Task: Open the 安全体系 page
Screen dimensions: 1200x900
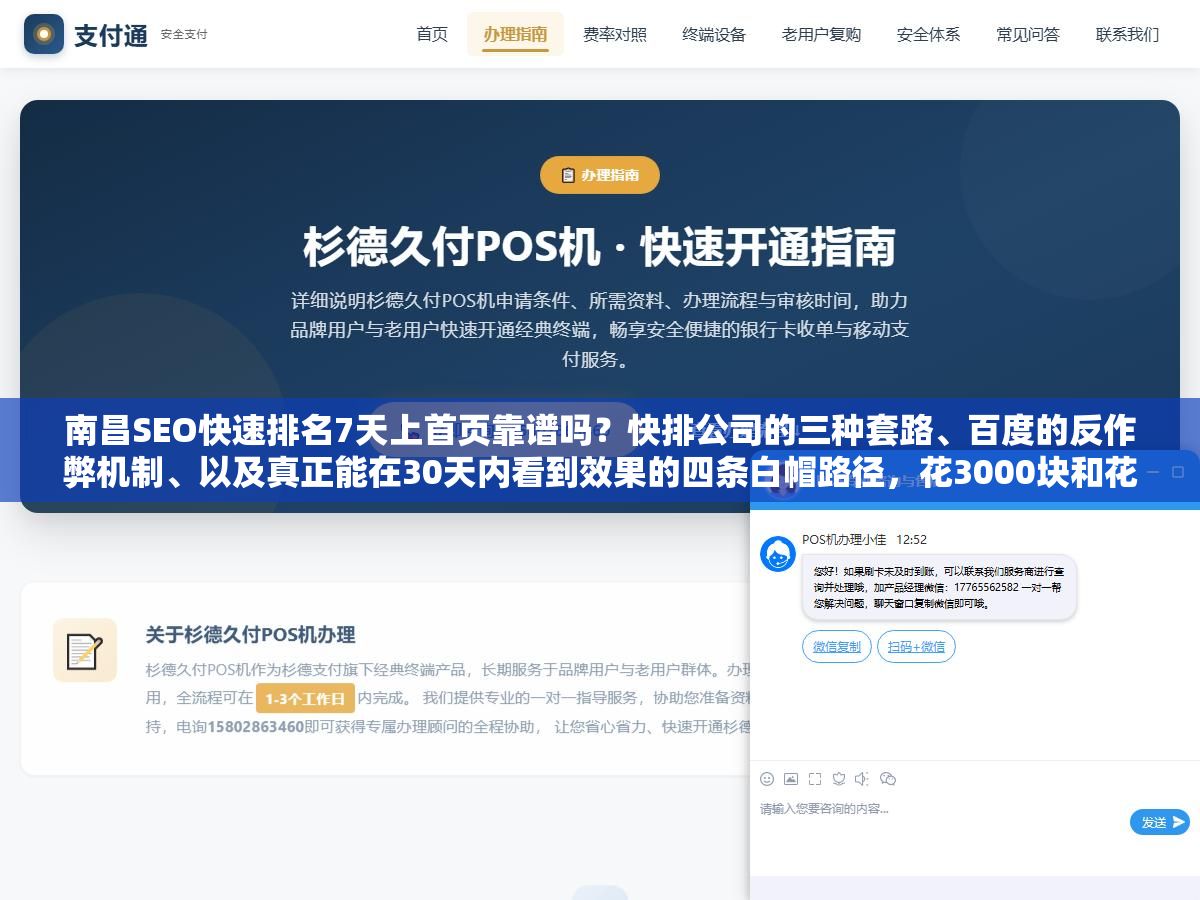Action: (x=928, y=34)
